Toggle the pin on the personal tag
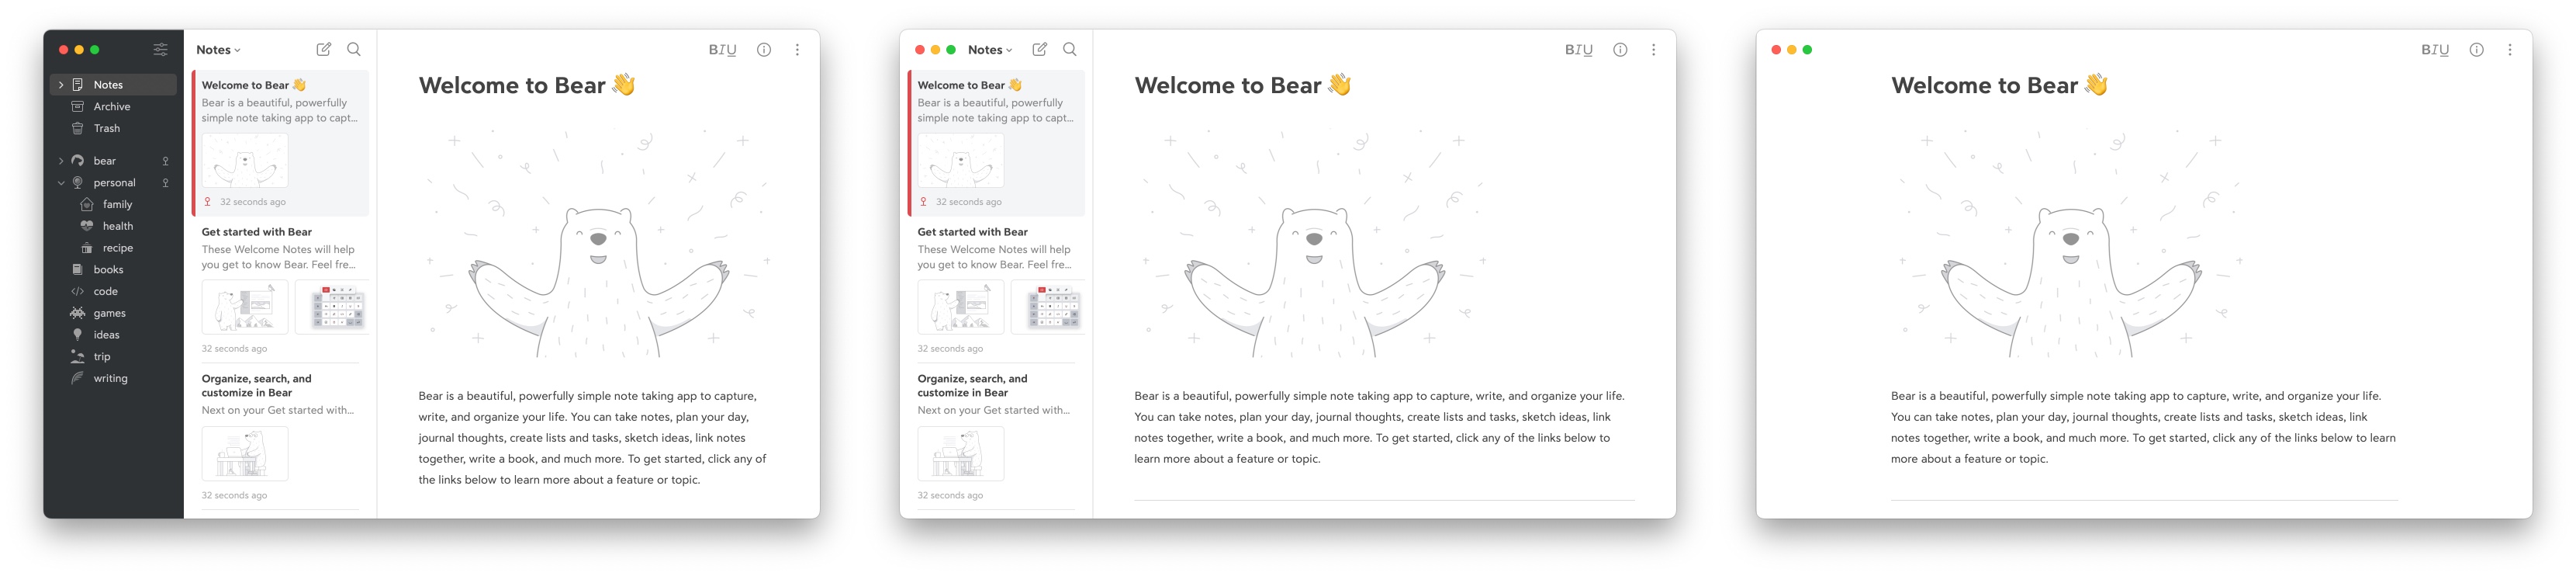Screen dimensions: 2576x576 click(166, 183)
